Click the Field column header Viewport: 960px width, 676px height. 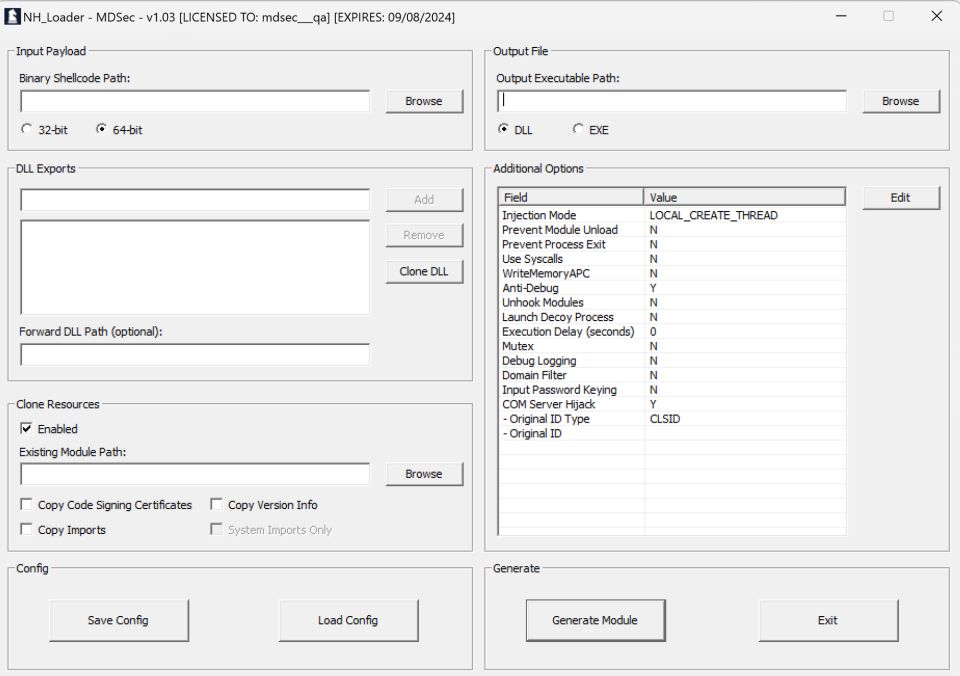(x=571, y=197)
